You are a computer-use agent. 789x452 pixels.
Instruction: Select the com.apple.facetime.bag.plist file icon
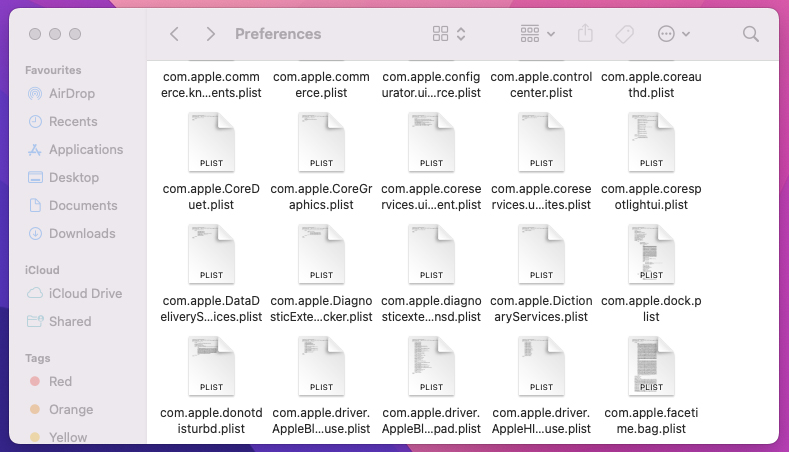[651, 366]
